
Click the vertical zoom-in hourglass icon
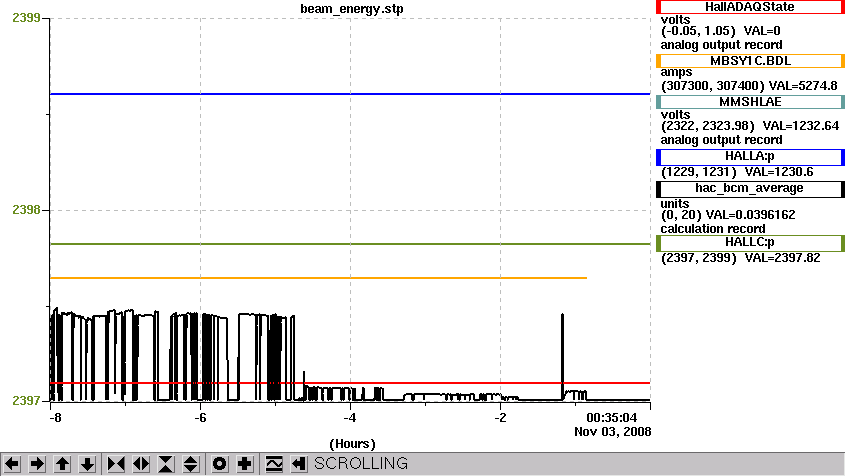click(166, 464)
